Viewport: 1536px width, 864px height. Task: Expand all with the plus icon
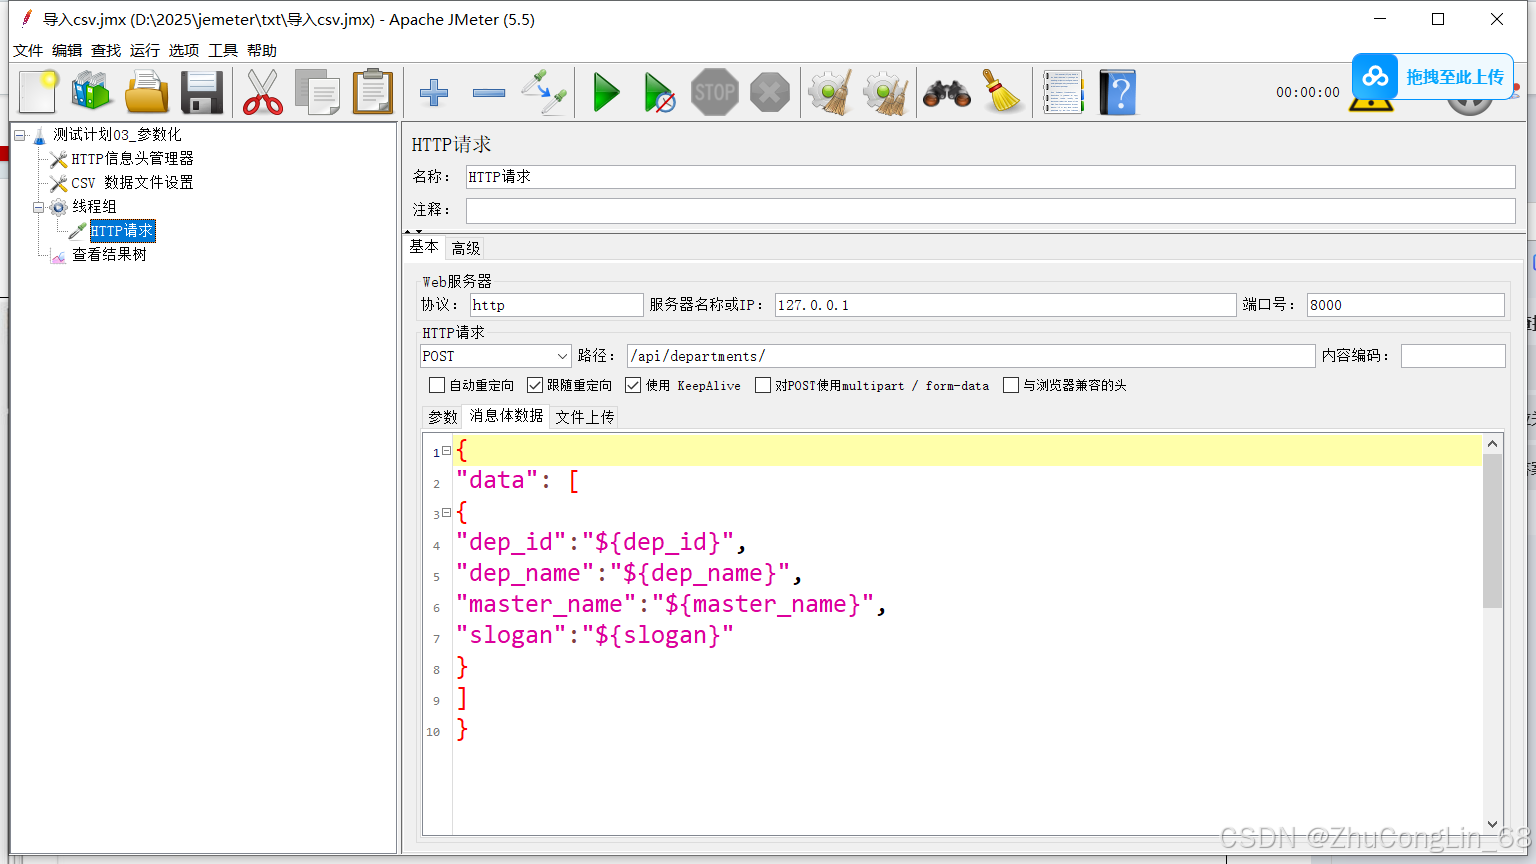pos(434,93)
